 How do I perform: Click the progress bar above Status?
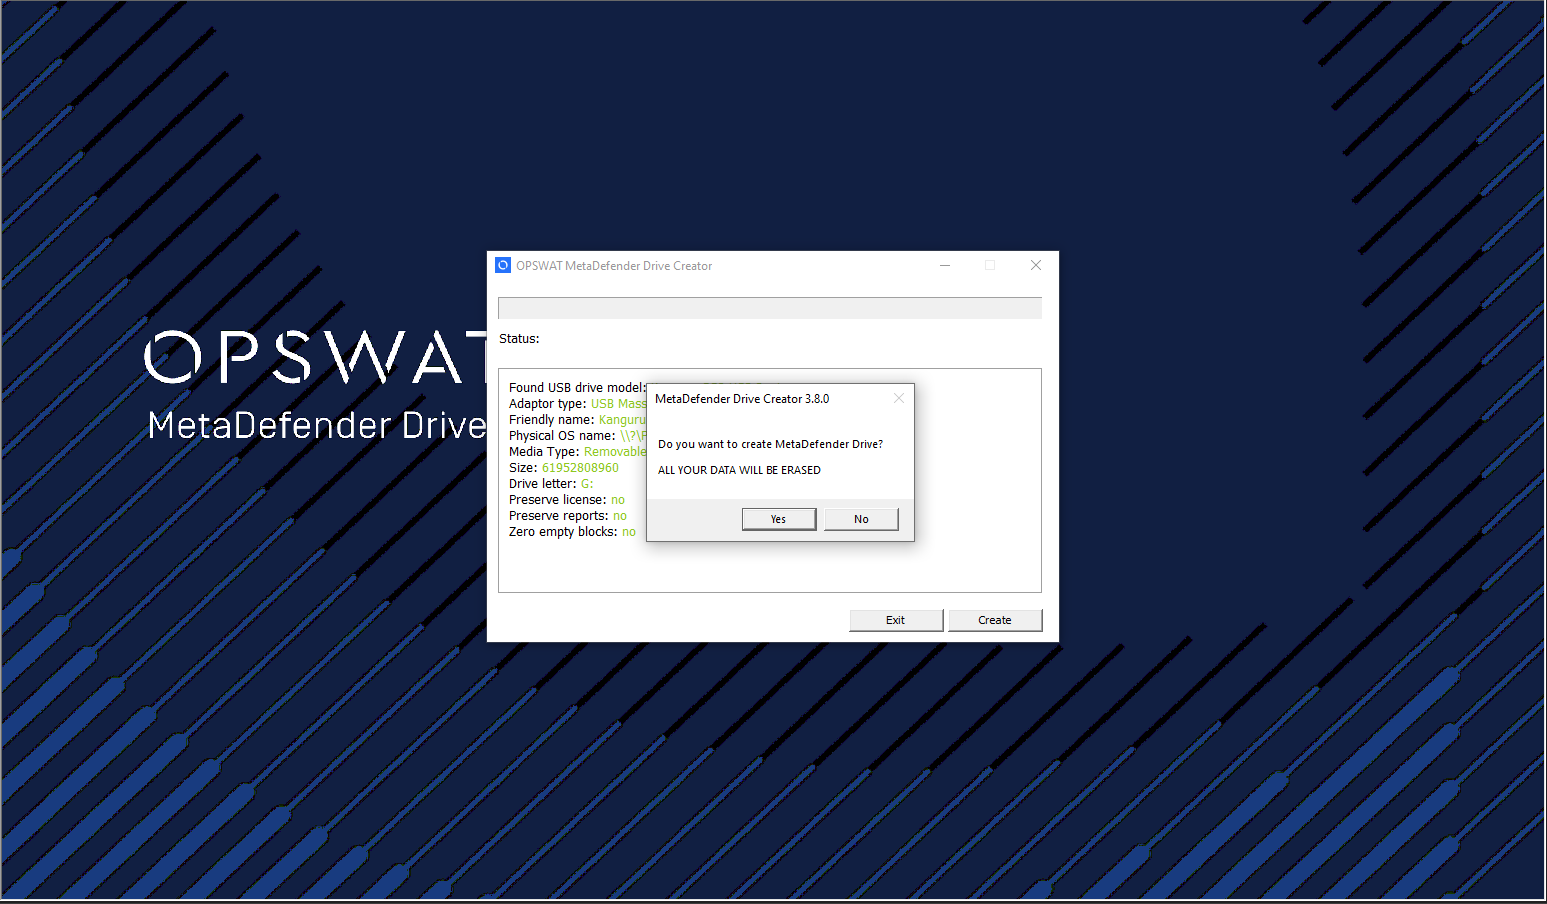(770, 308)
